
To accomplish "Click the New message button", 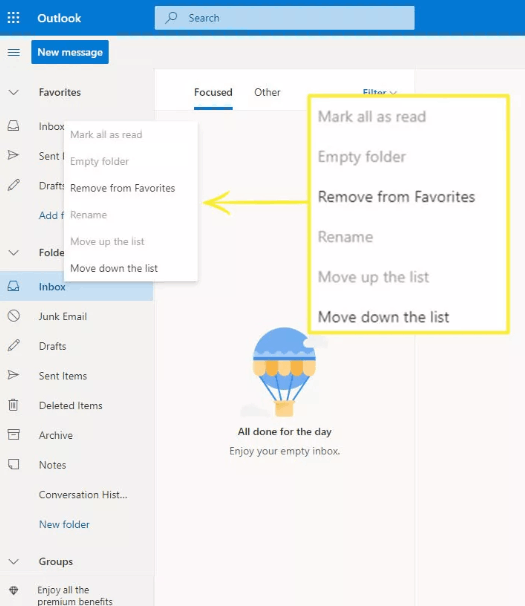I will [70, 52].
